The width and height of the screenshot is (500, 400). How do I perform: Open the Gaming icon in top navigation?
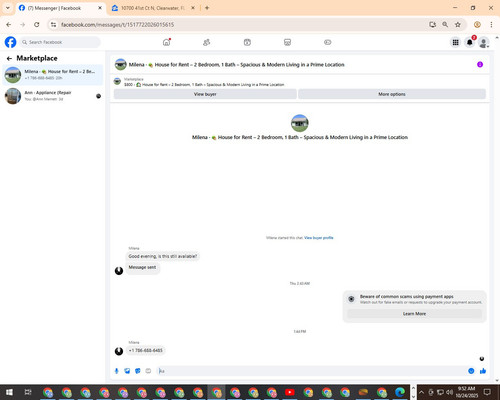point(328,42)
